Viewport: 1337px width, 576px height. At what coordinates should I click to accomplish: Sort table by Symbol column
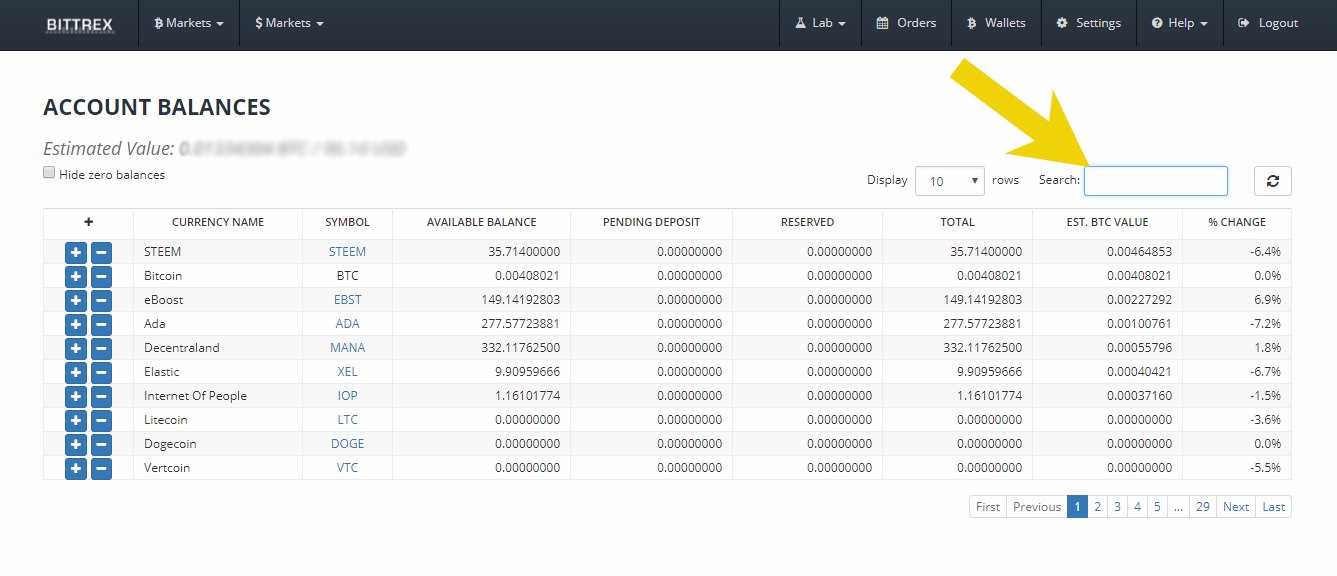tap(348, 222)
